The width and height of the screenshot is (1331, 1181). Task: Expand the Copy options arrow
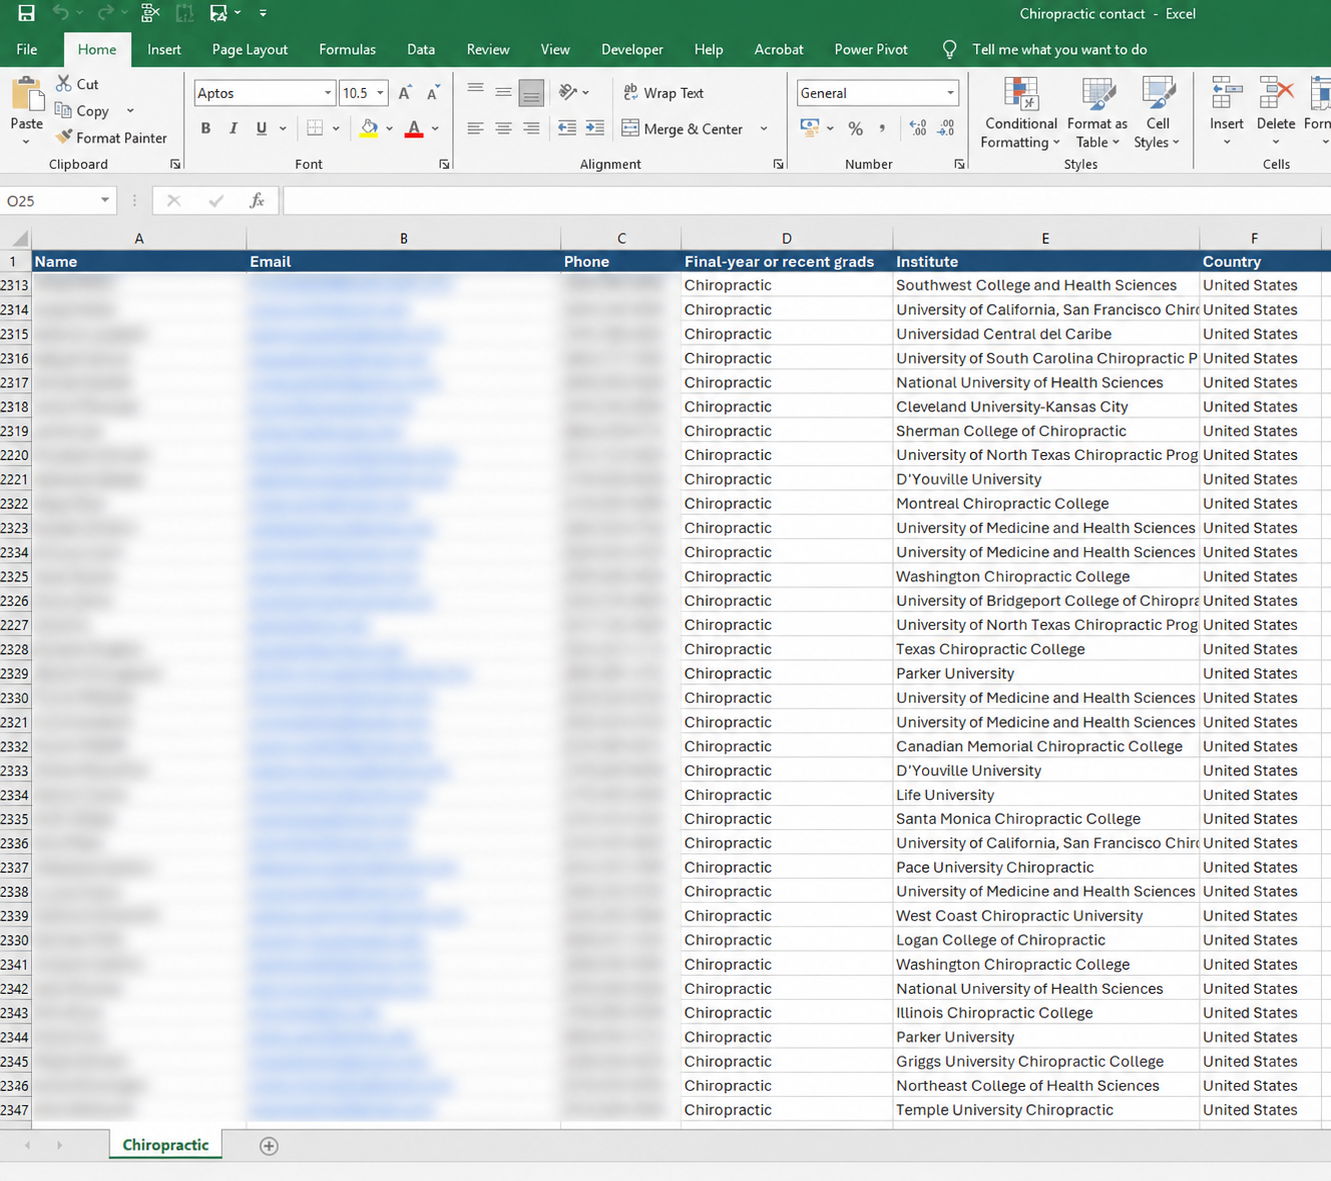[130, 111]
